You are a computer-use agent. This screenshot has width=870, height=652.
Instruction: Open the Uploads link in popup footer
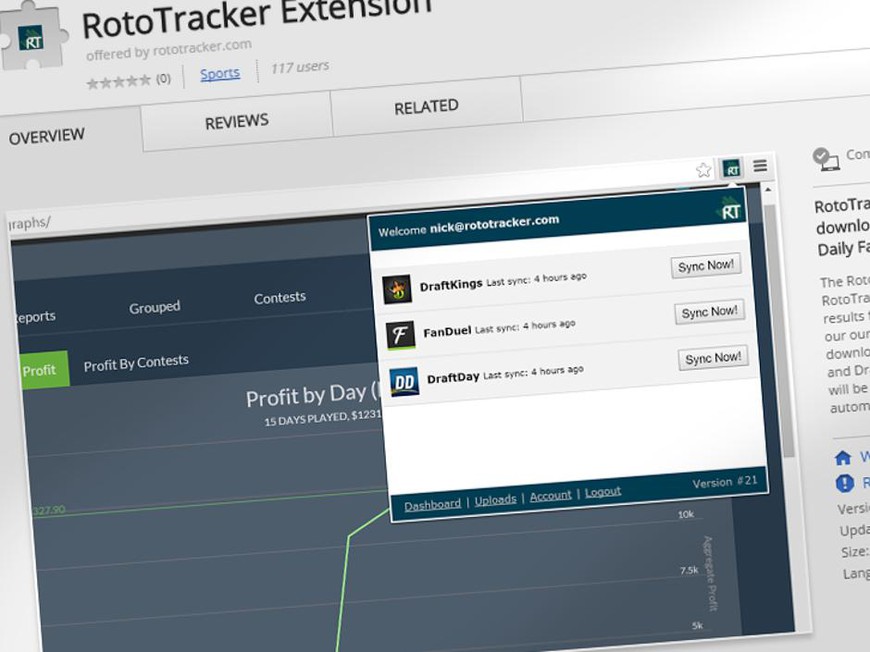[x=495, y=499]
